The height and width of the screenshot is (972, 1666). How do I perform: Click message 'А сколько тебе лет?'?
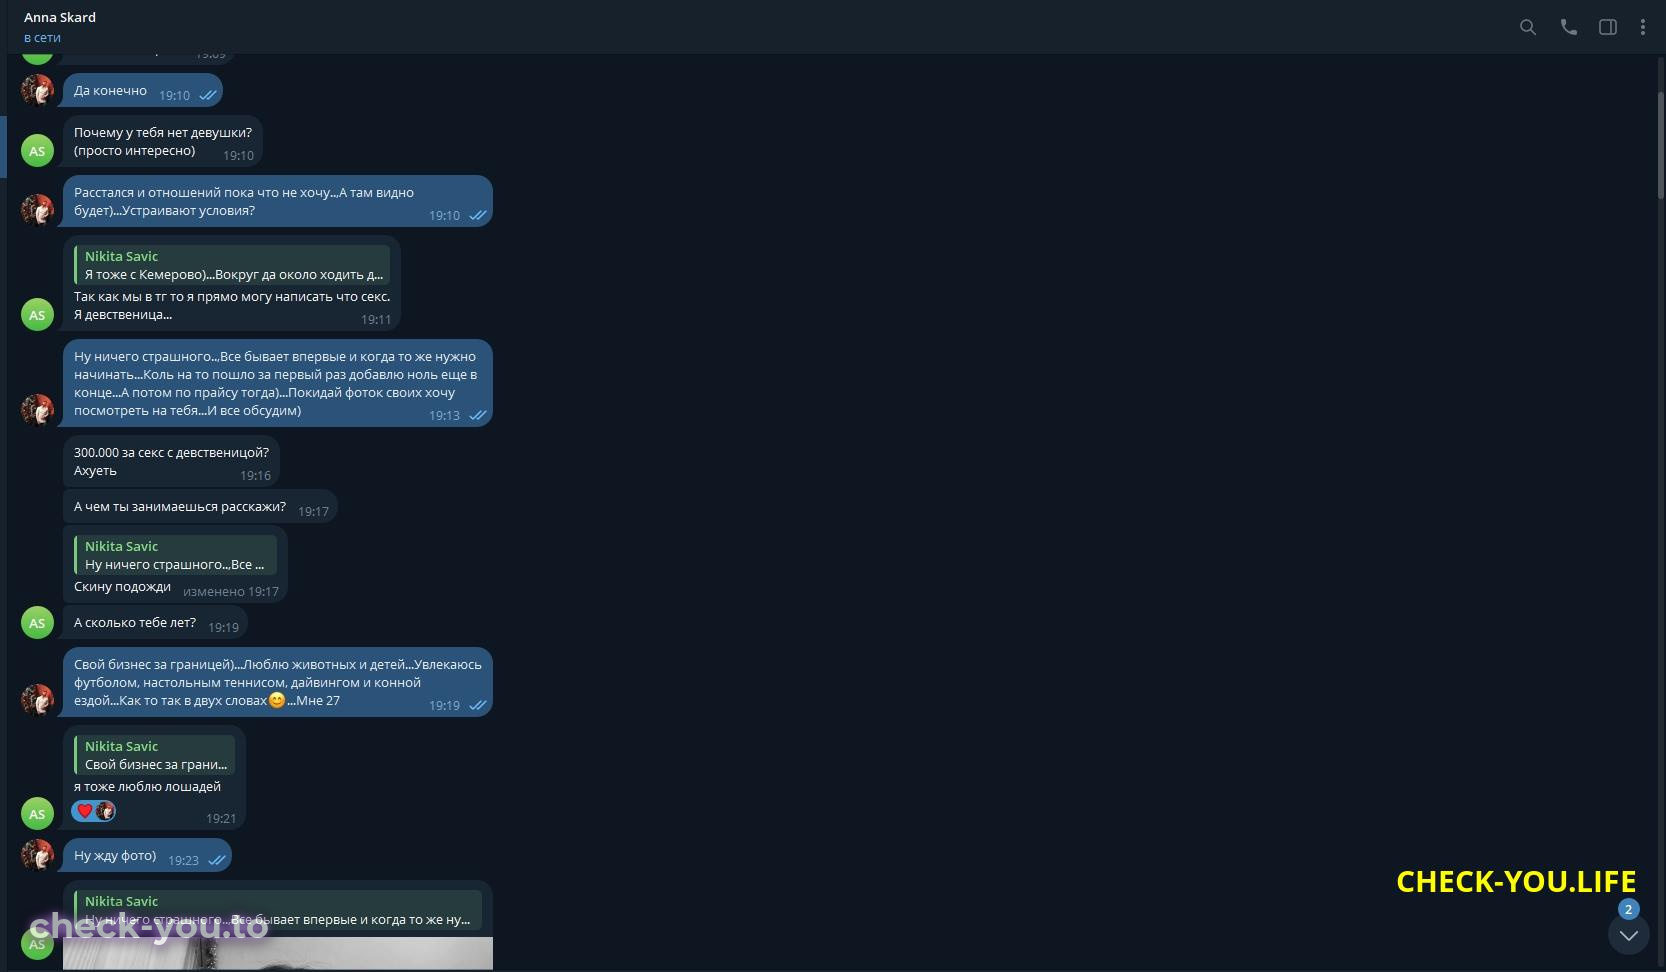155,623
